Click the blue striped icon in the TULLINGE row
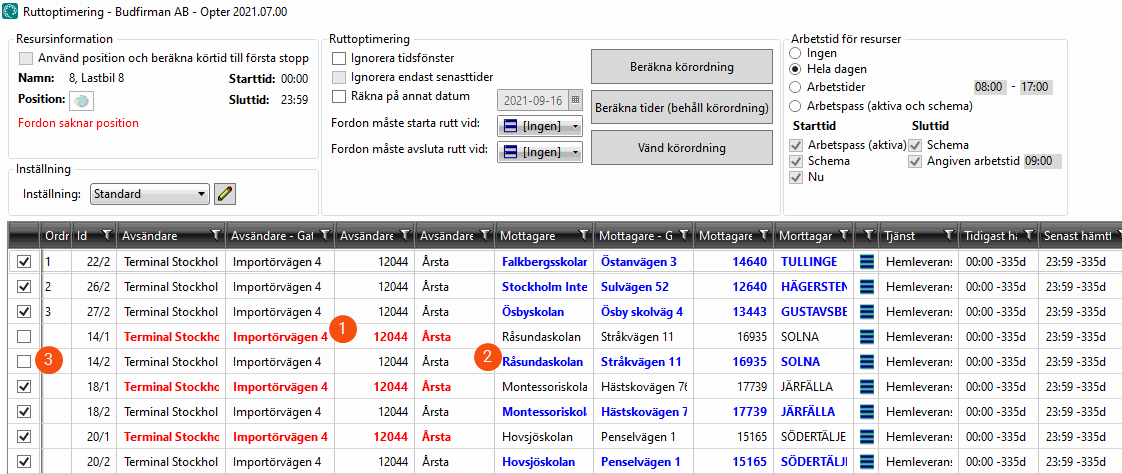Viewport: 1122px width, 474px height. (x=866, y=261)
